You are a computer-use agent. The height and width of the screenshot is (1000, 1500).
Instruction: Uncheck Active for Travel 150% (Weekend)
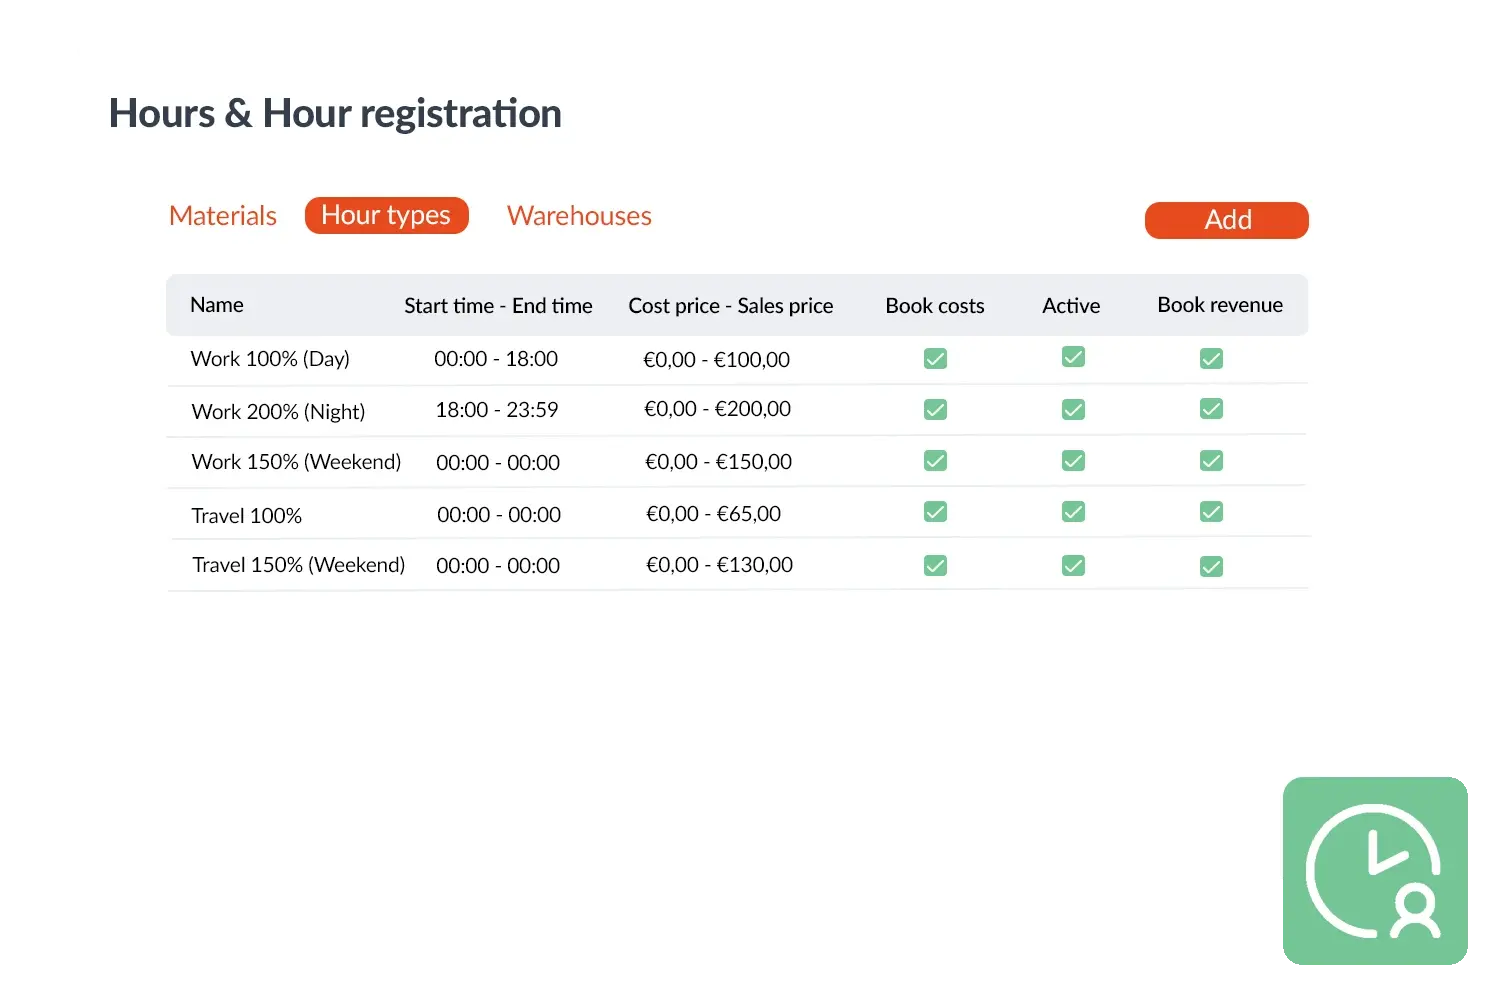1072,565
